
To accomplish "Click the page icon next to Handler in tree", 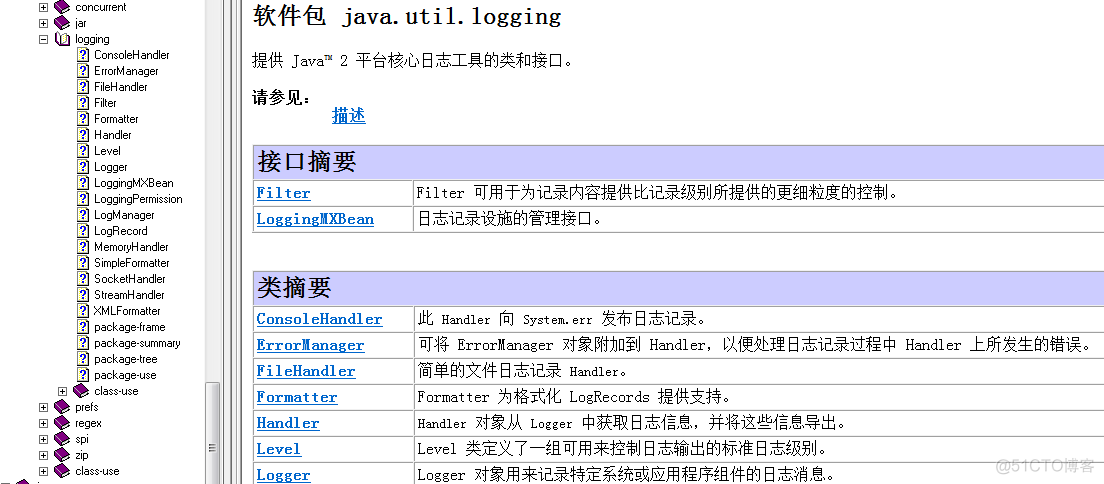I will pyautogui.click(x=82, y=135).
